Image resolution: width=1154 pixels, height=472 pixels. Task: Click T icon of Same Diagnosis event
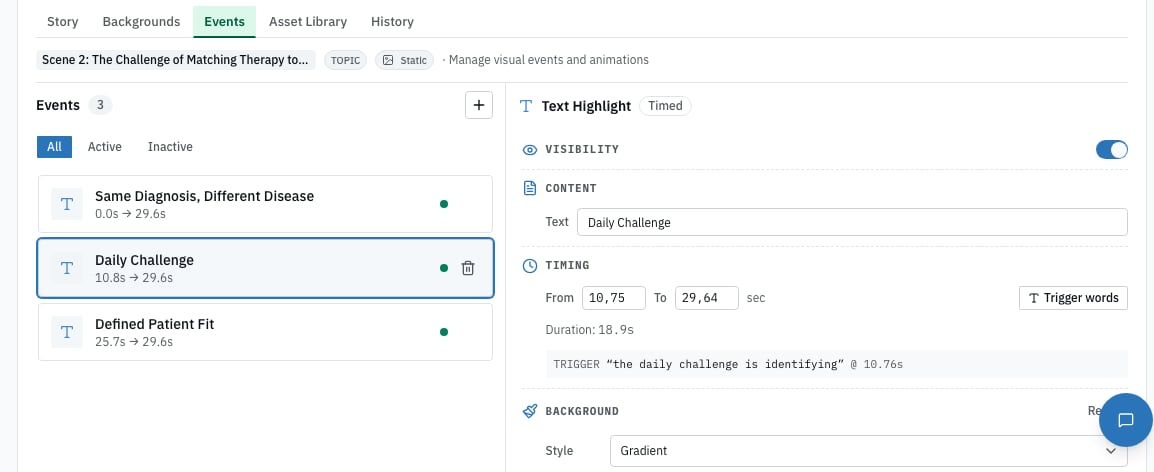pos(67,204)
